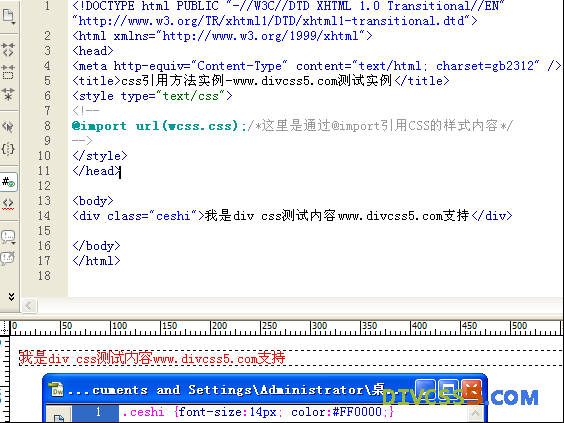Click the ruler origin corner box
The width and height of the screenshot is (564, 423).
coord(5,328)
